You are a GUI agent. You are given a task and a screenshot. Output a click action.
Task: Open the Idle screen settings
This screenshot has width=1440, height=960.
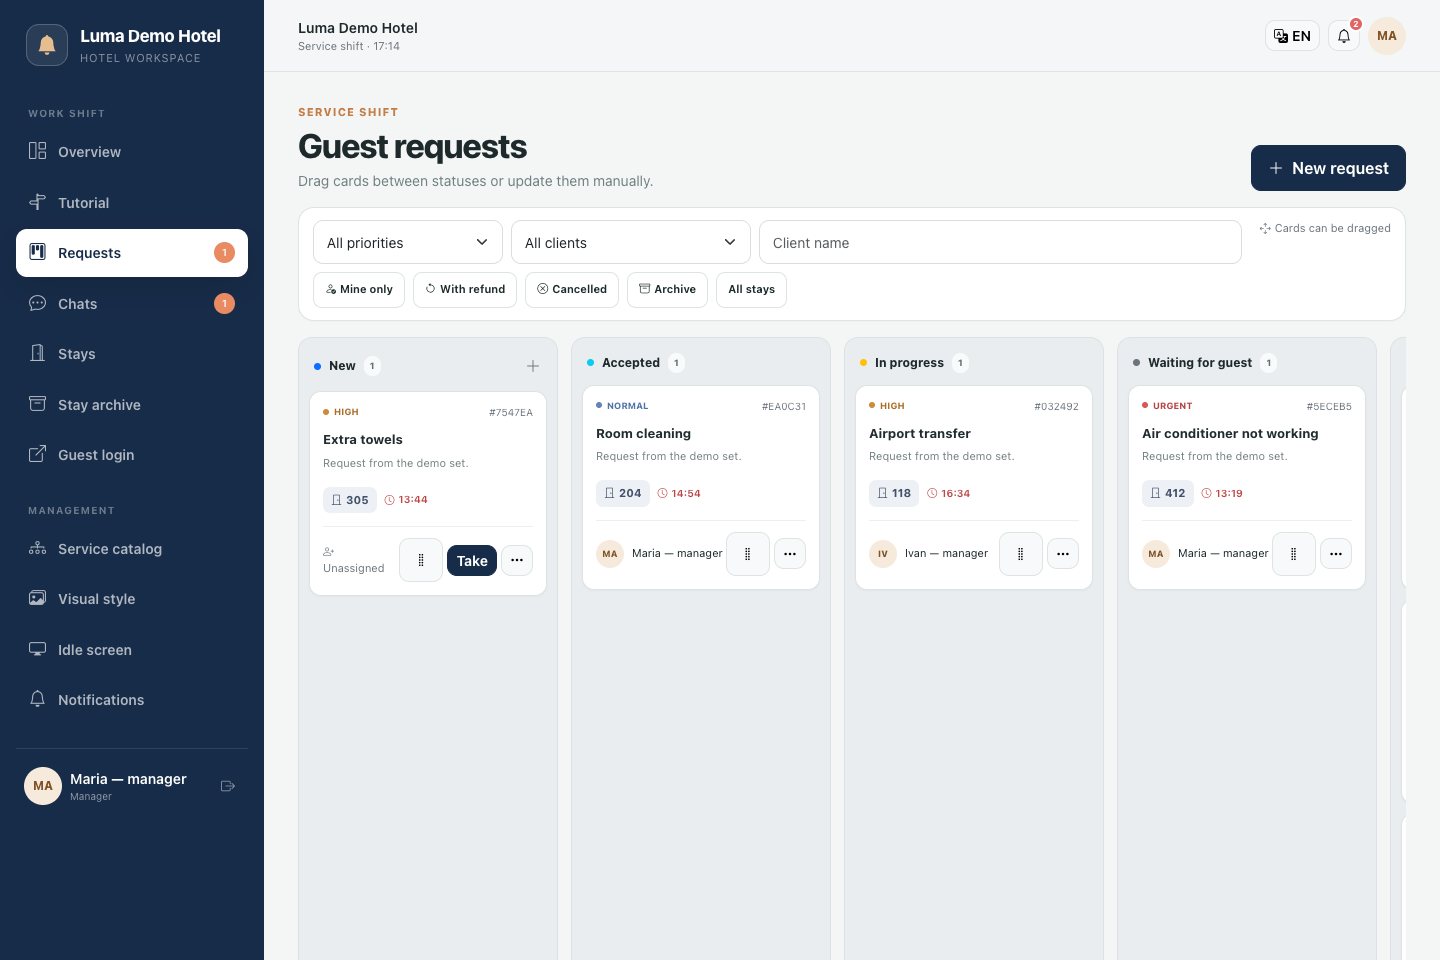(132, 650)
